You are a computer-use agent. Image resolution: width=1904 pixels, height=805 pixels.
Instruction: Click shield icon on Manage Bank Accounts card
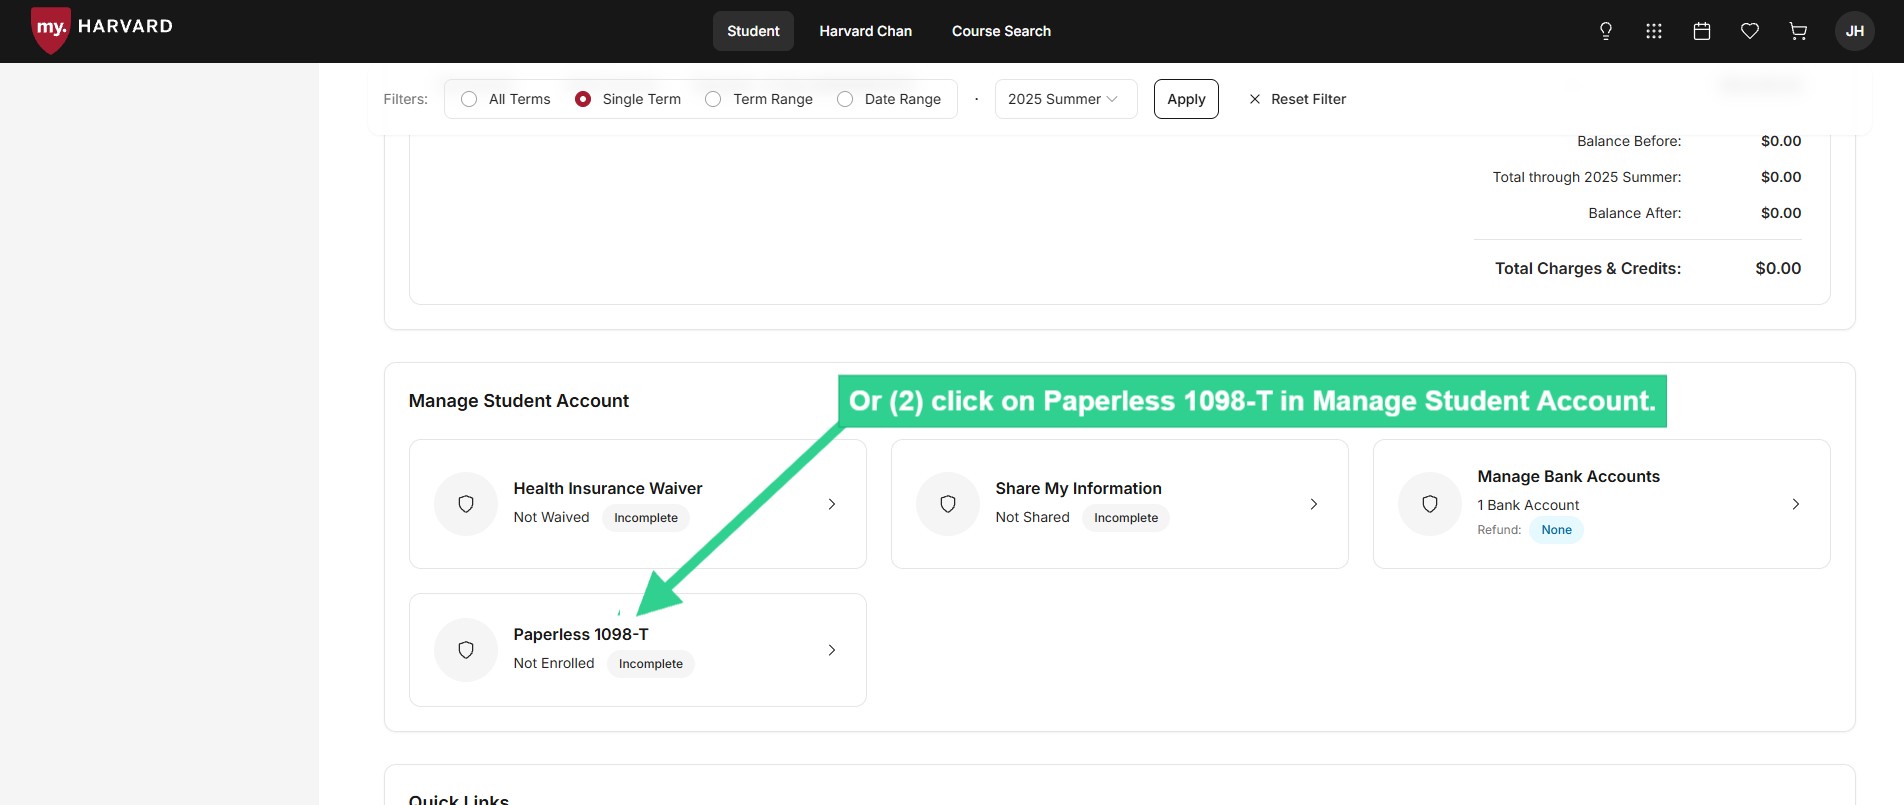click(x=1430, y=504)
